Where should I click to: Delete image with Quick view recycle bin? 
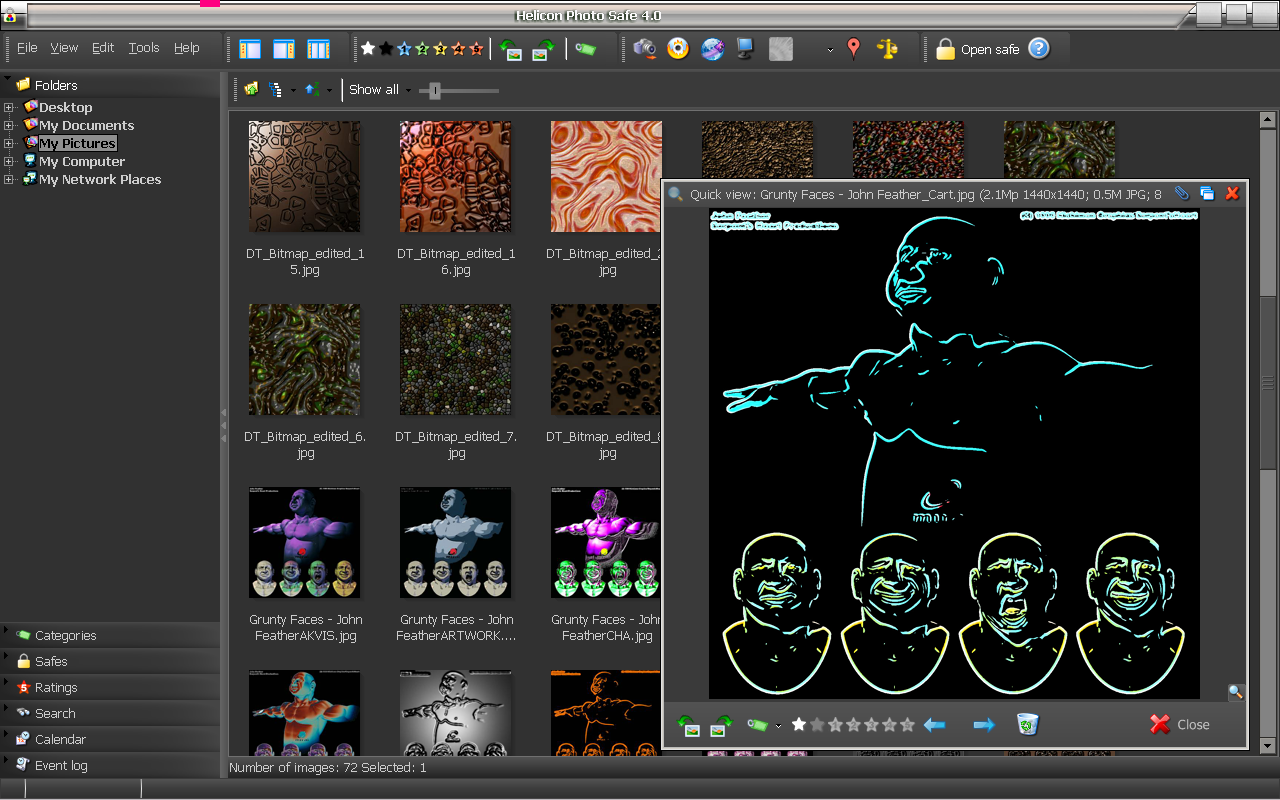[x=1028, y=724]
